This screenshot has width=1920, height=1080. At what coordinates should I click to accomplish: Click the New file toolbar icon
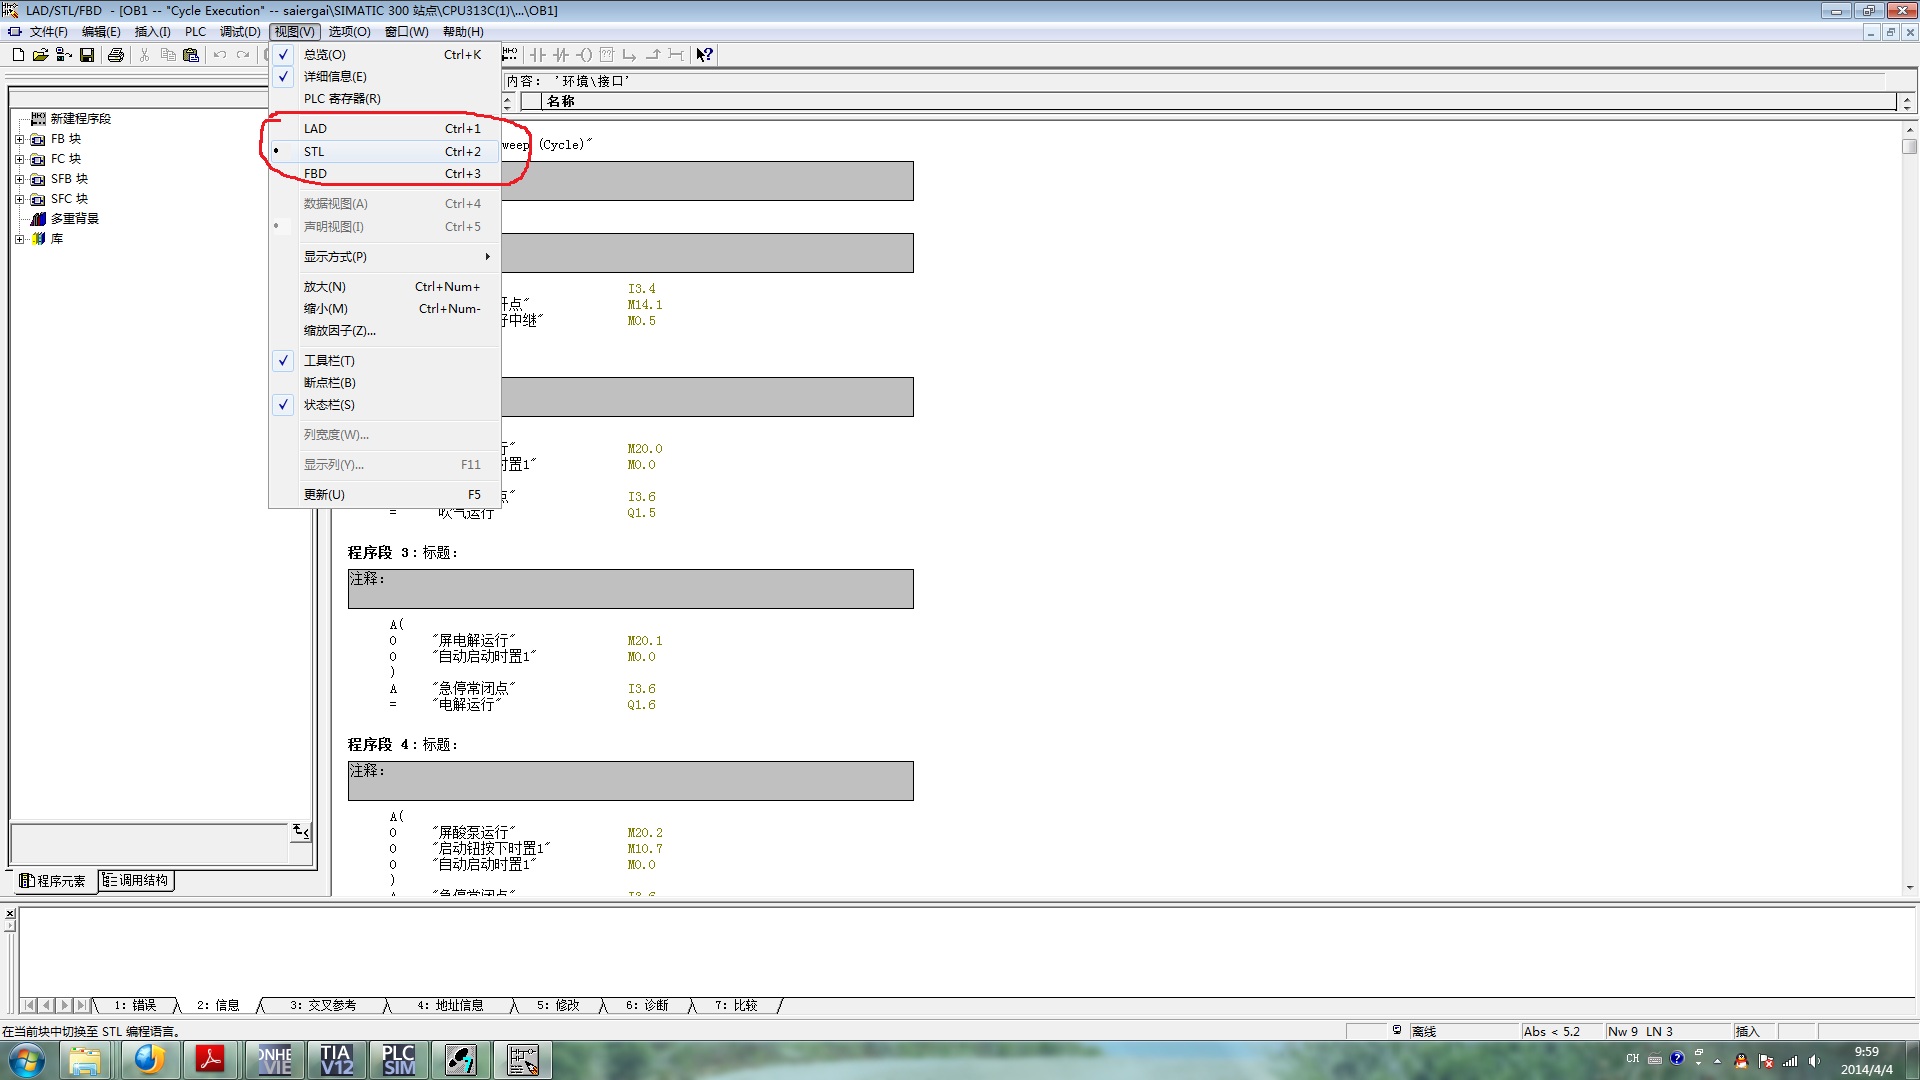click(x=18, y=55)
